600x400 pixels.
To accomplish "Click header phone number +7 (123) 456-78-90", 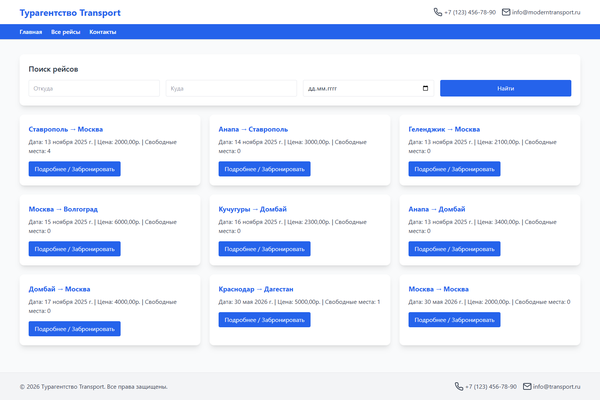I will point(470,12).
